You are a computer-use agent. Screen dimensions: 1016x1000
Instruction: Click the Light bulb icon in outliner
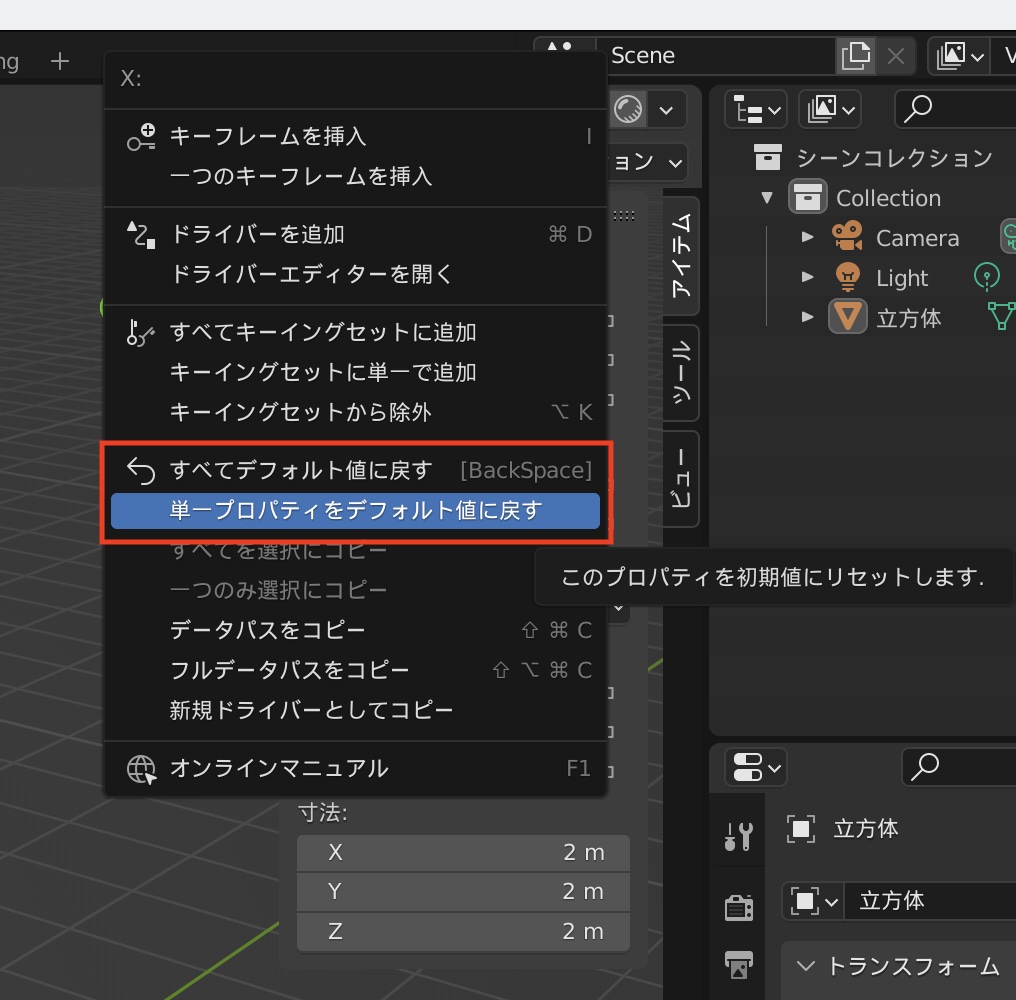(847, 278)
